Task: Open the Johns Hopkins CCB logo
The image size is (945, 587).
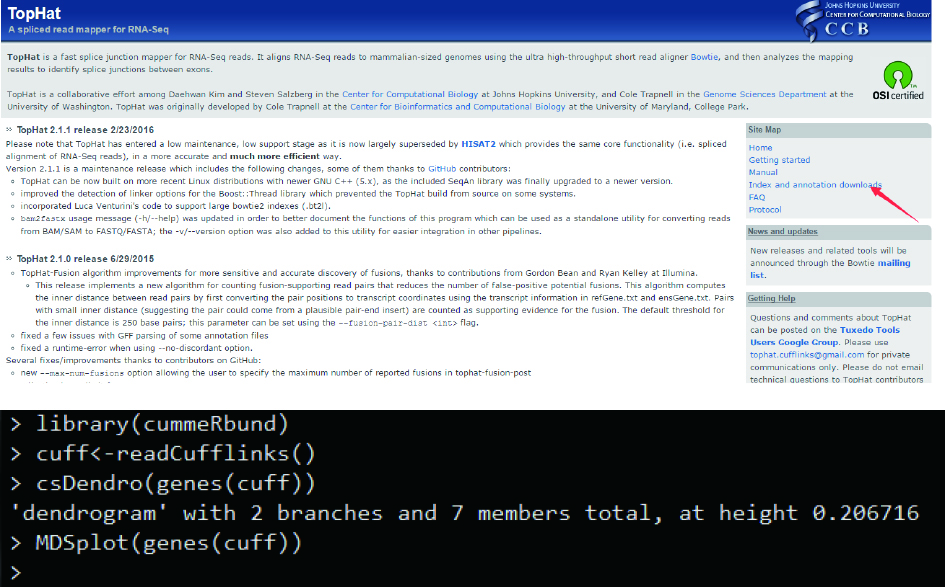Action: 862,20
